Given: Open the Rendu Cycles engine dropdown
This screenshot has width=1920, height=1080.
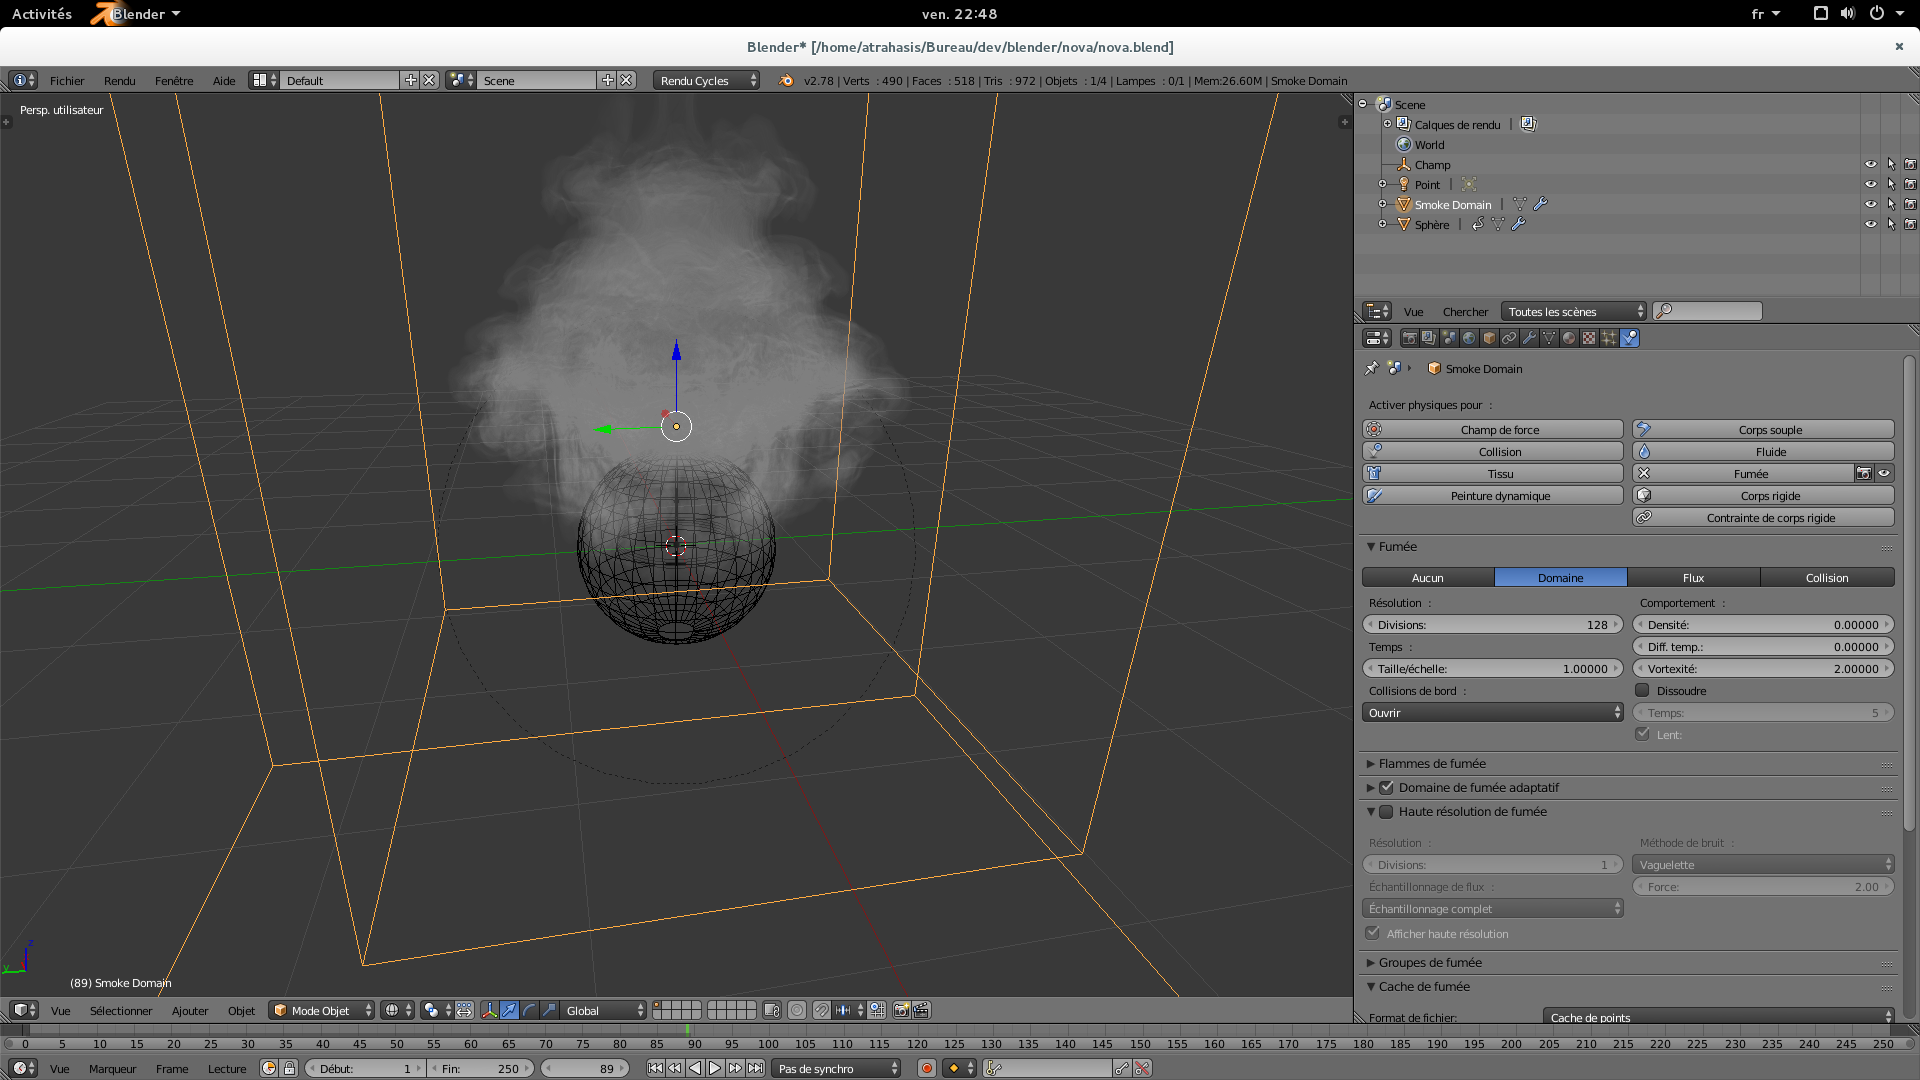Looking at the screenshot, I should tap(706, 80).
